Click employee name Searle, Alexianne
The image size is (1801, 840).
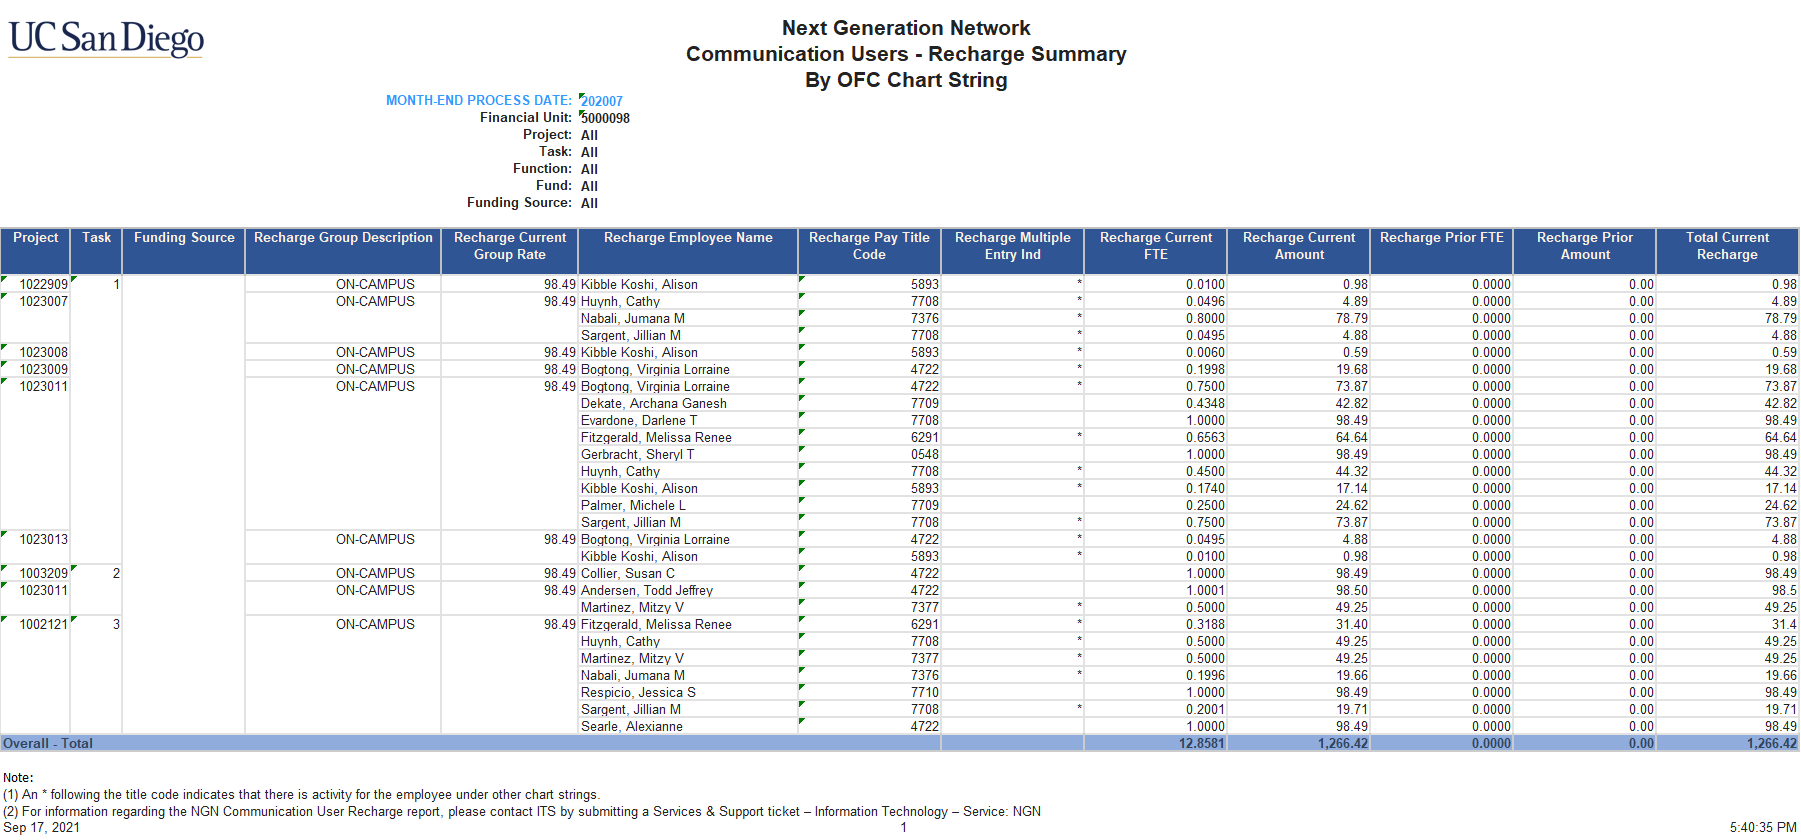[x=632, y=727]
